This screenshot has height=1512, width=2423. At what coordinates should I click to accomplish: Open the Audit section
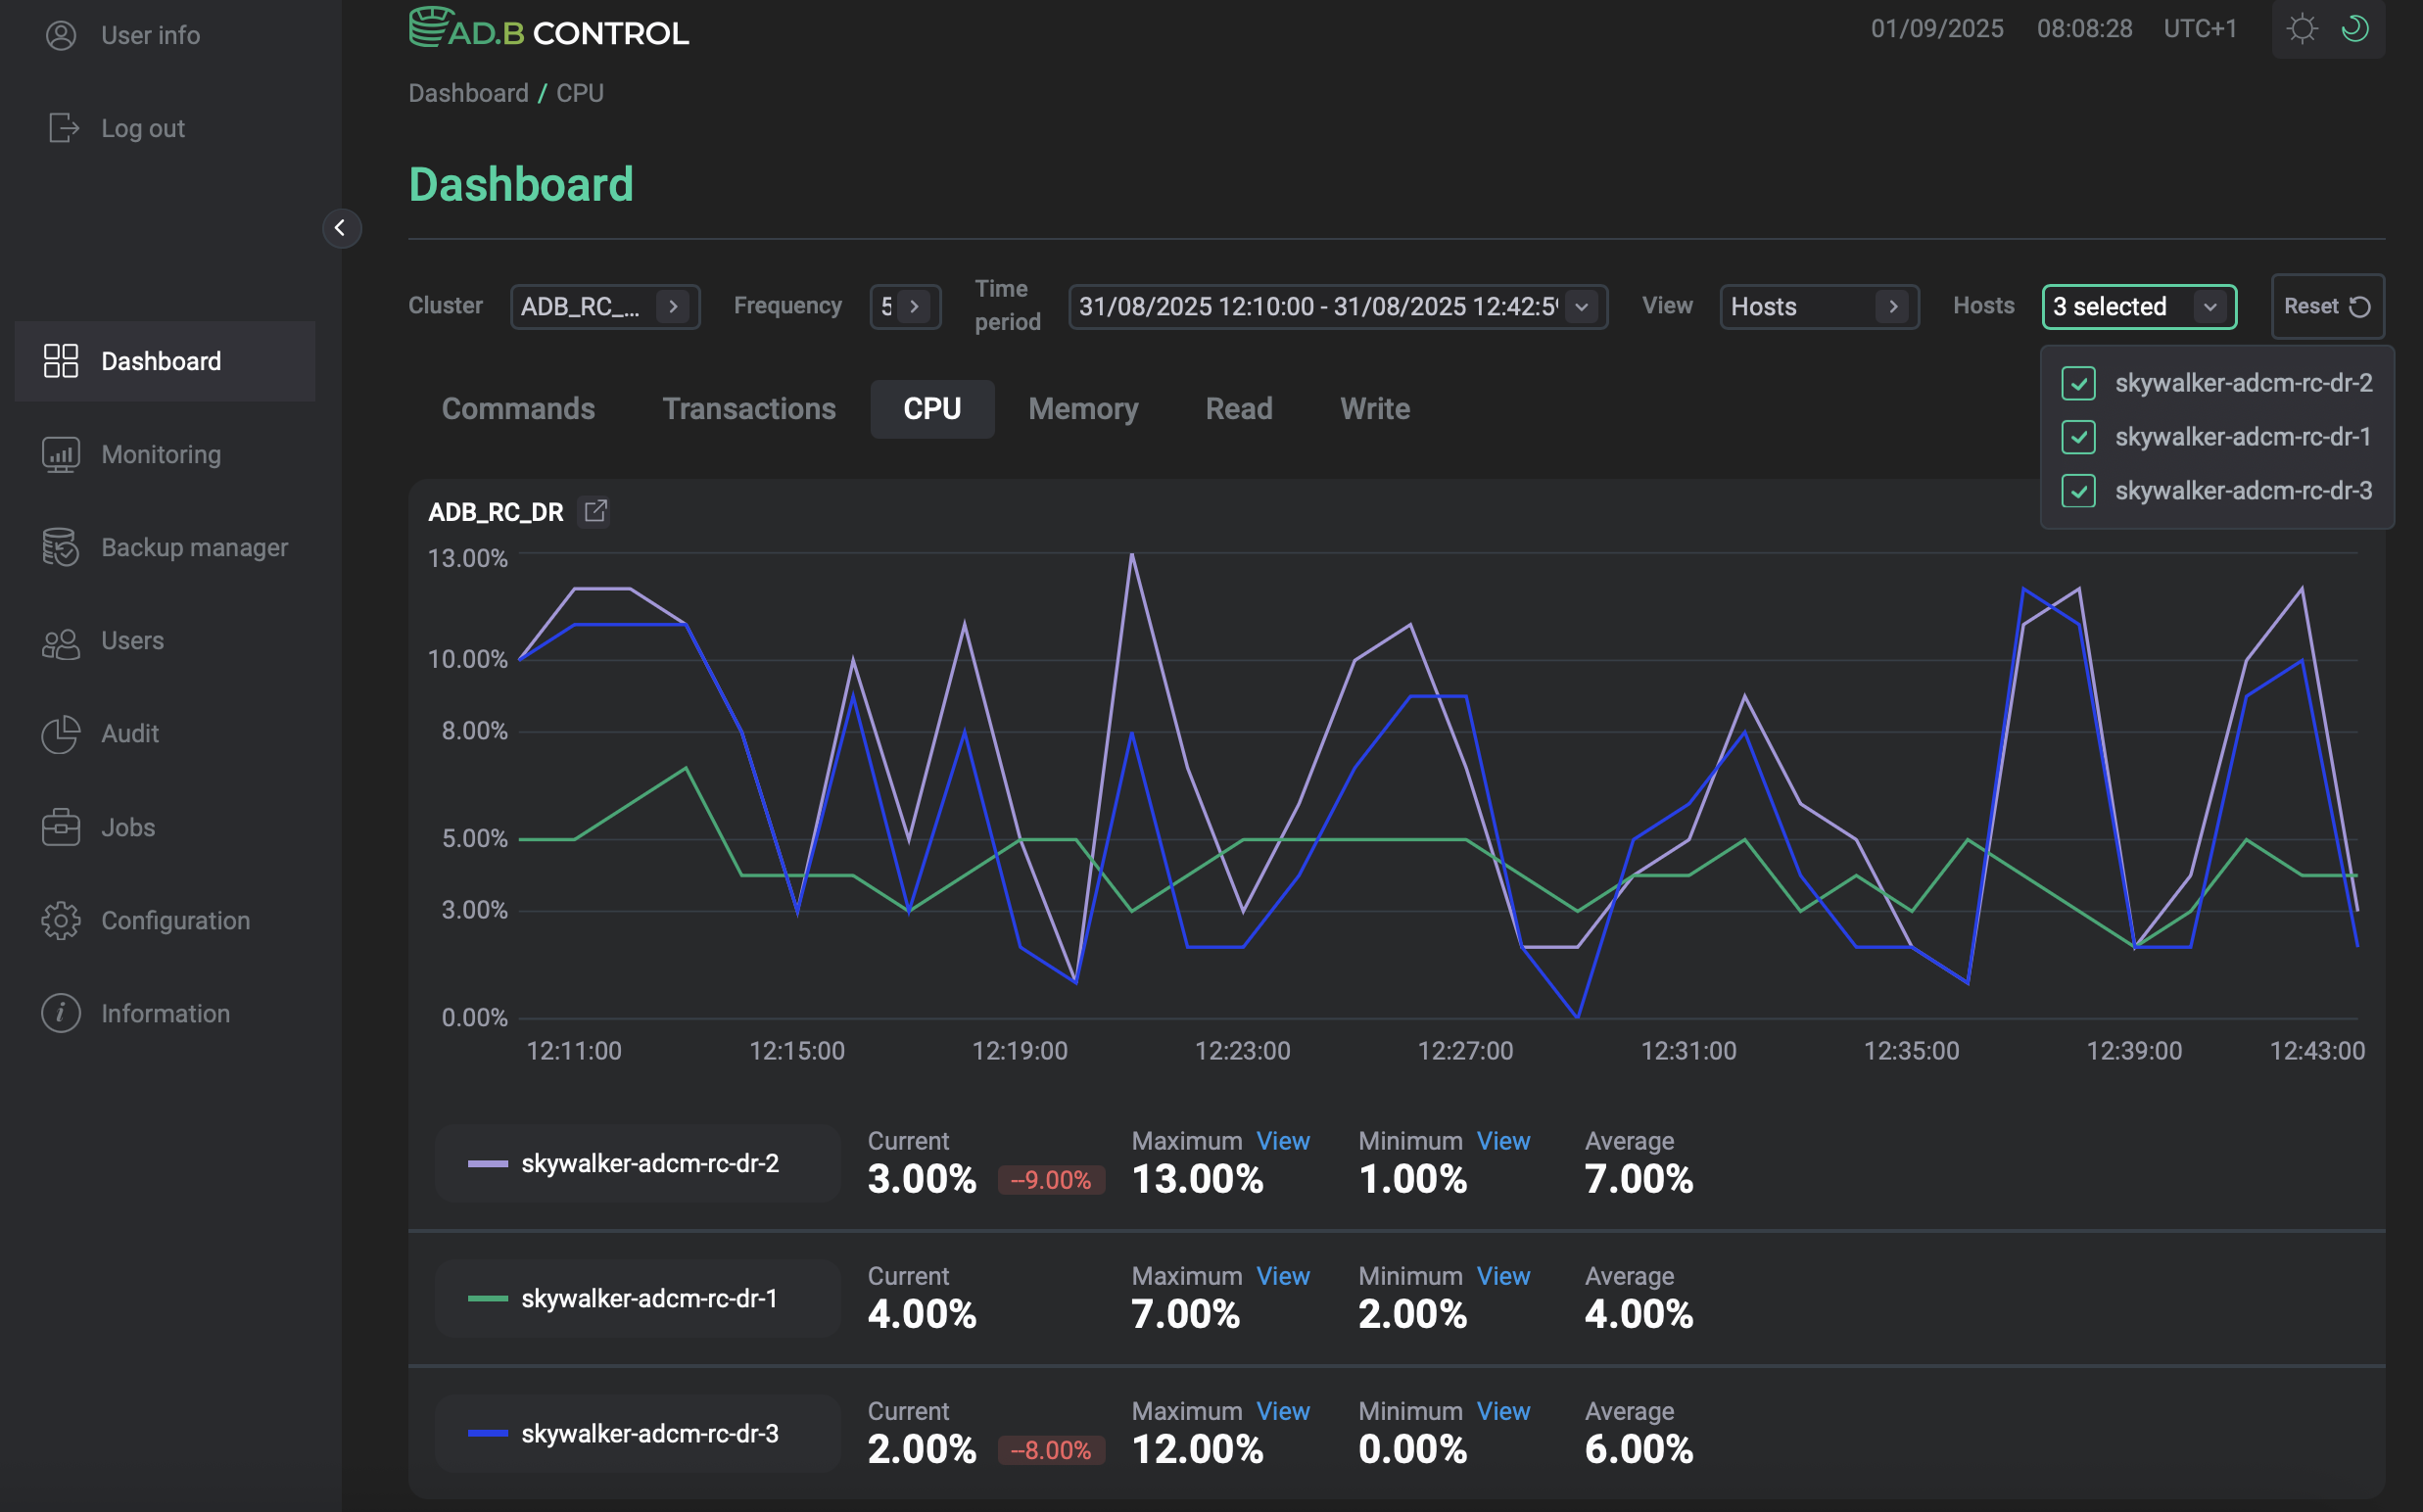pyautogui.click(x=129, y=733)
